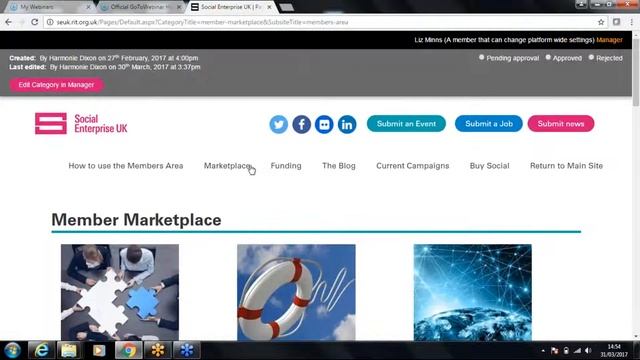
Task: Click Return to Main Site
Action: tap(566, 166)
